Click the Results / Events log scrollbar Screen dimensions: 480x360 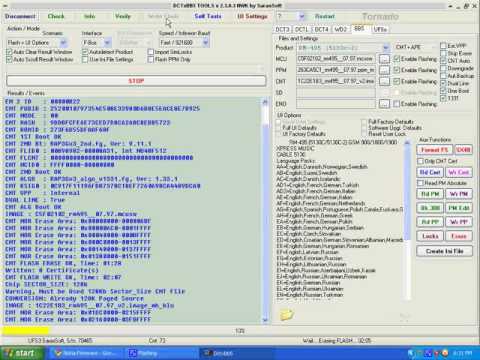[265, 210]
